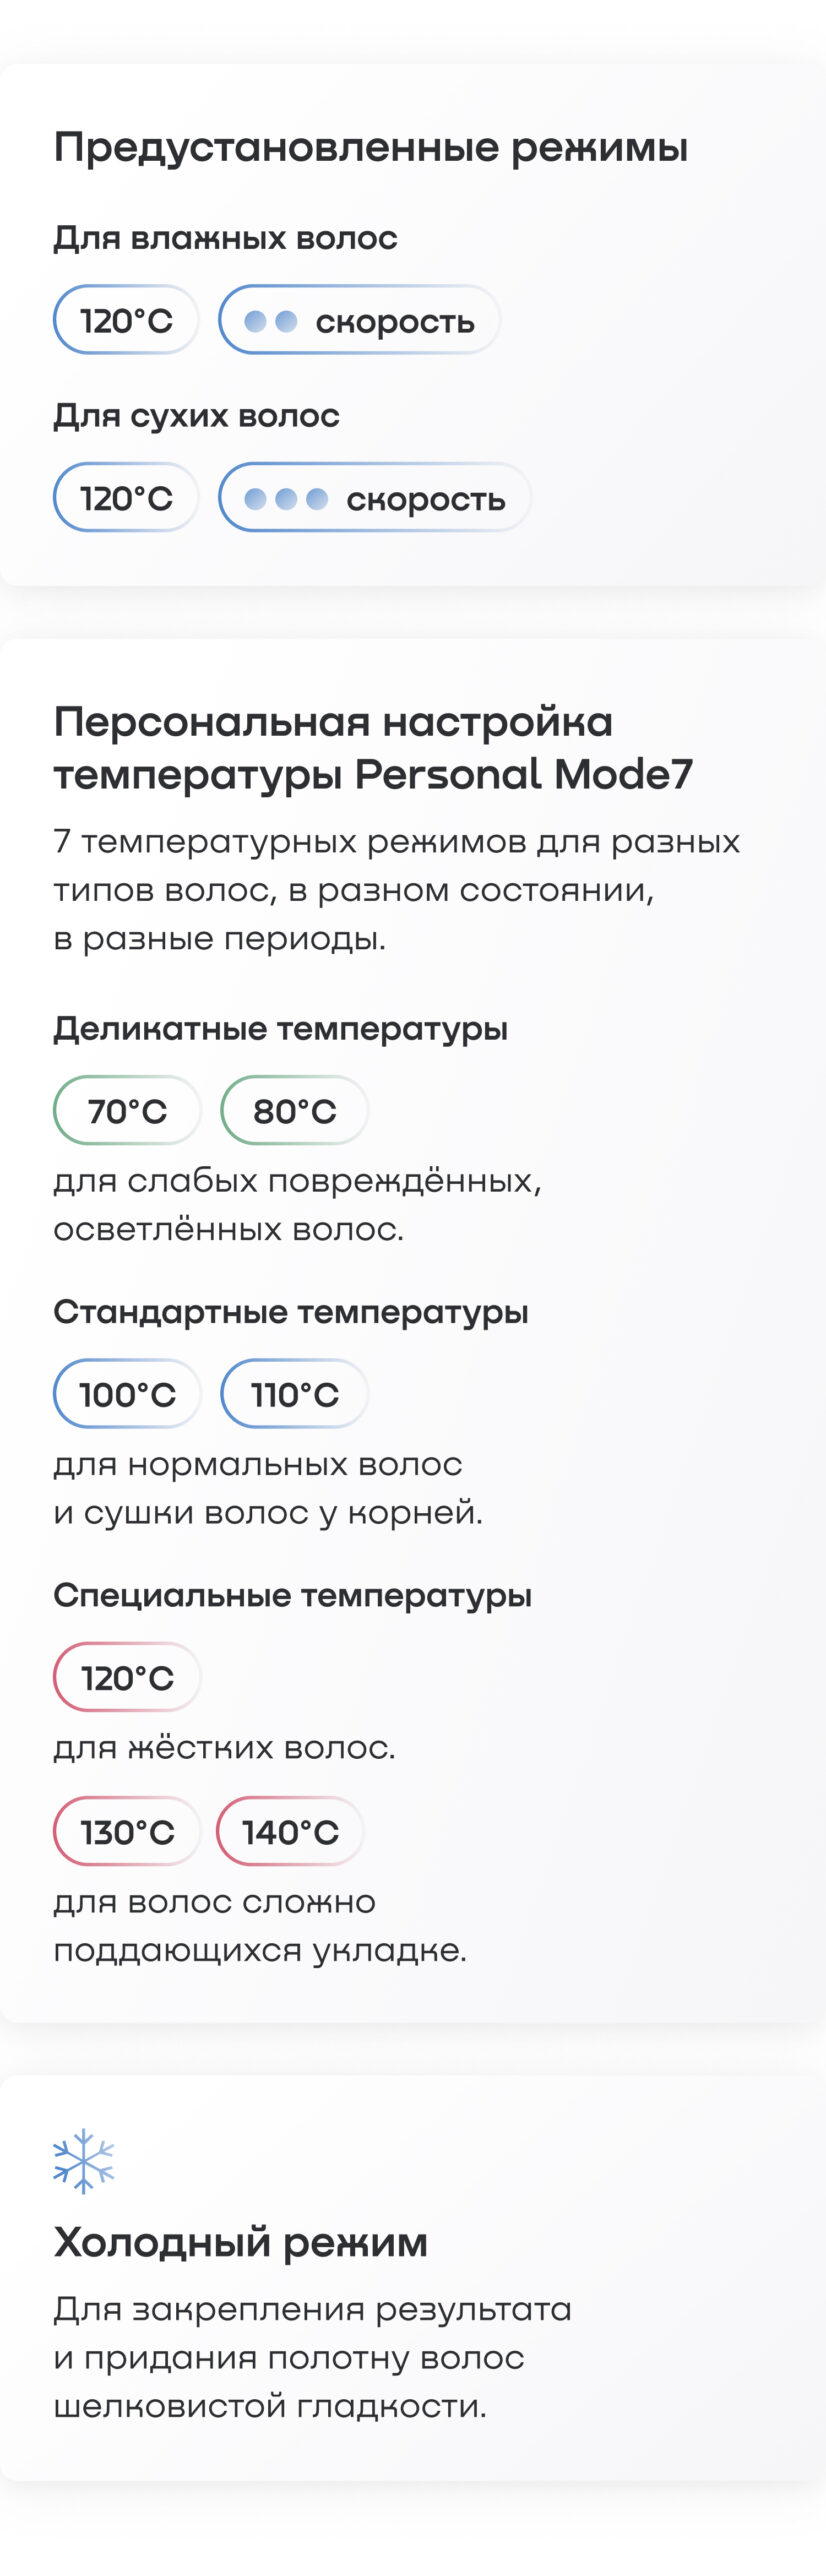
Task: Select the red 120°C special temperature
Action: 127,1677
